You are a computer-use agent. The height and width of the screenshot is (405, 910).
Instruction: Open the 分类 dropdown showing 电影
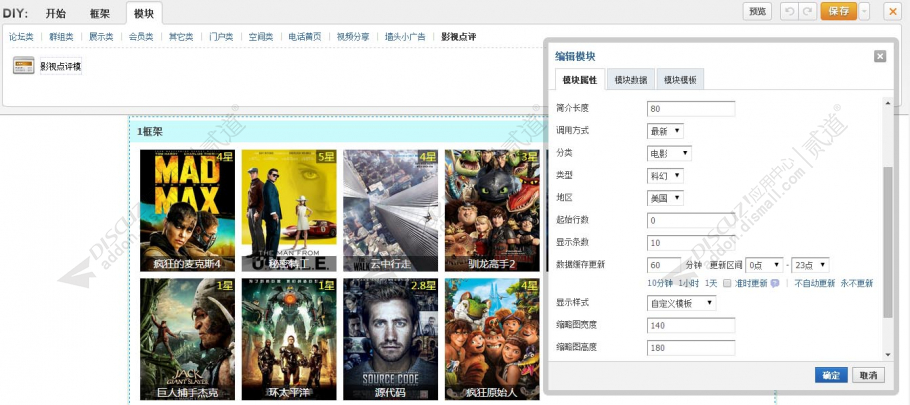pyautogui.click(x=669, y=153)
